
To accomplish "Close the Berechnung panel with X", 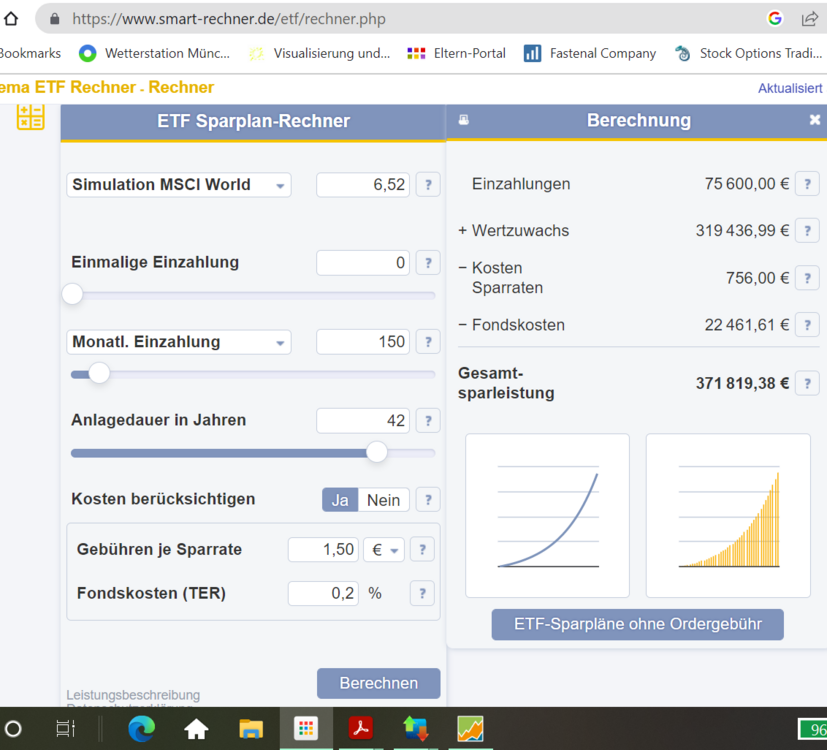I will (x=814, y=120).
